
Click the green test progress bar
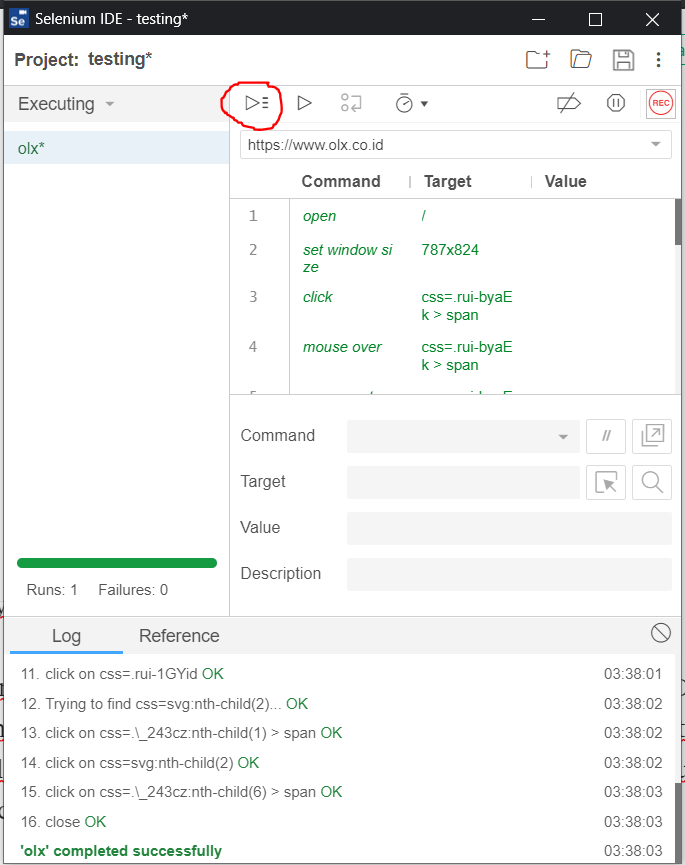(116, 562)
